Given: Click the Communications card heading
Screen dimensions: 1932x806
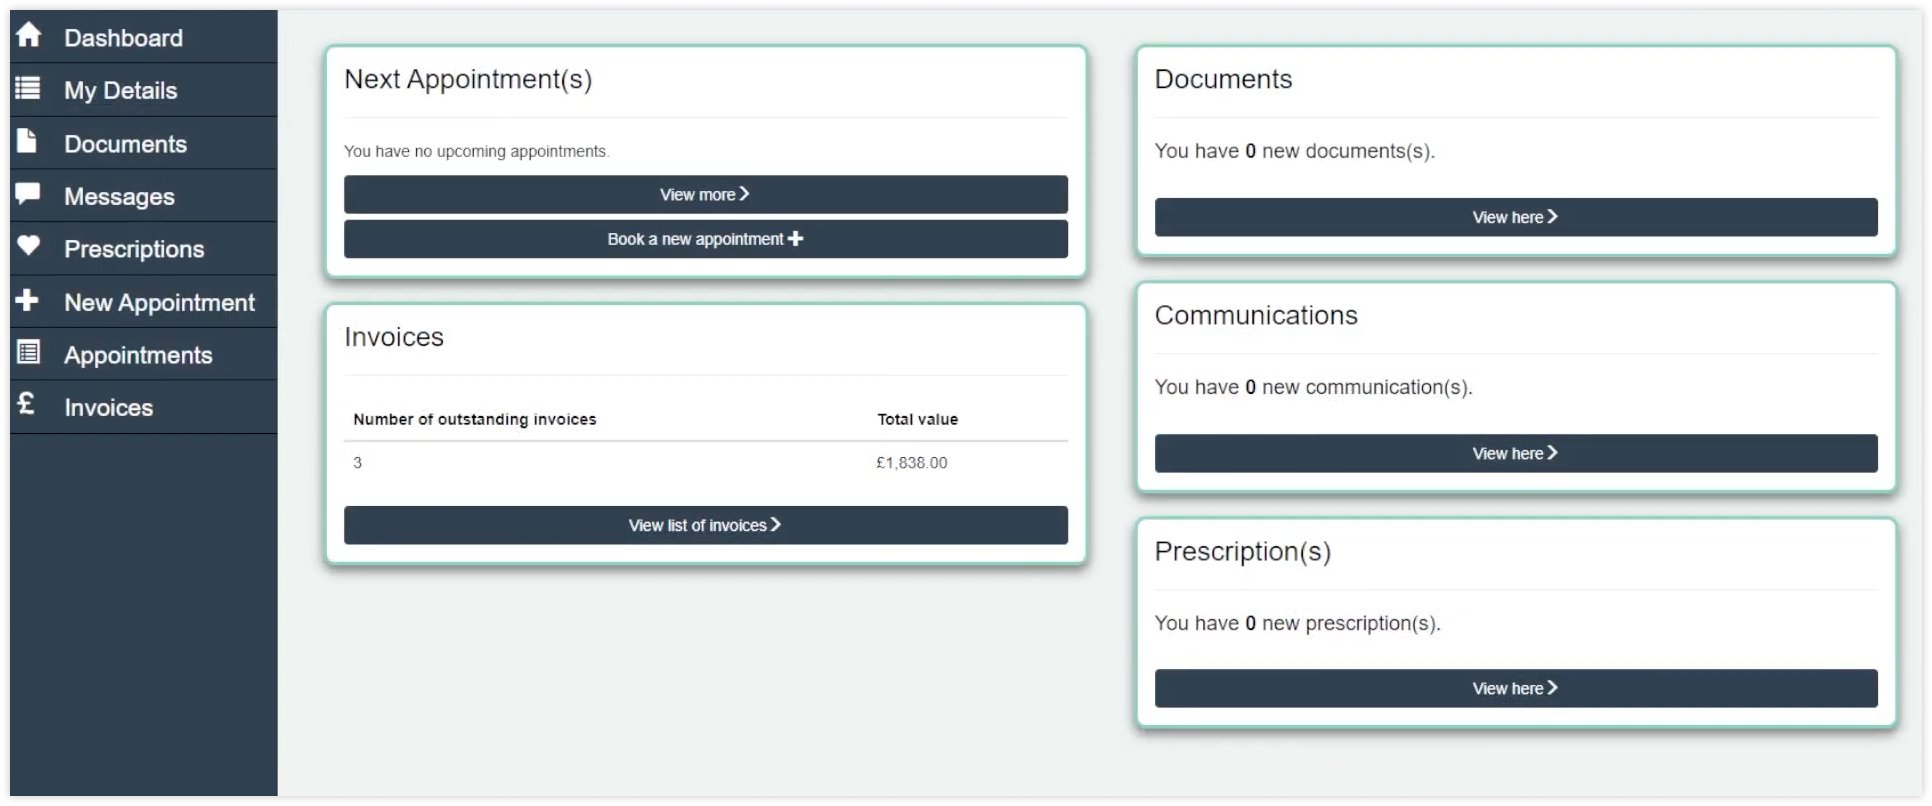Looking at the screenshot, I should coord(1256,315).
